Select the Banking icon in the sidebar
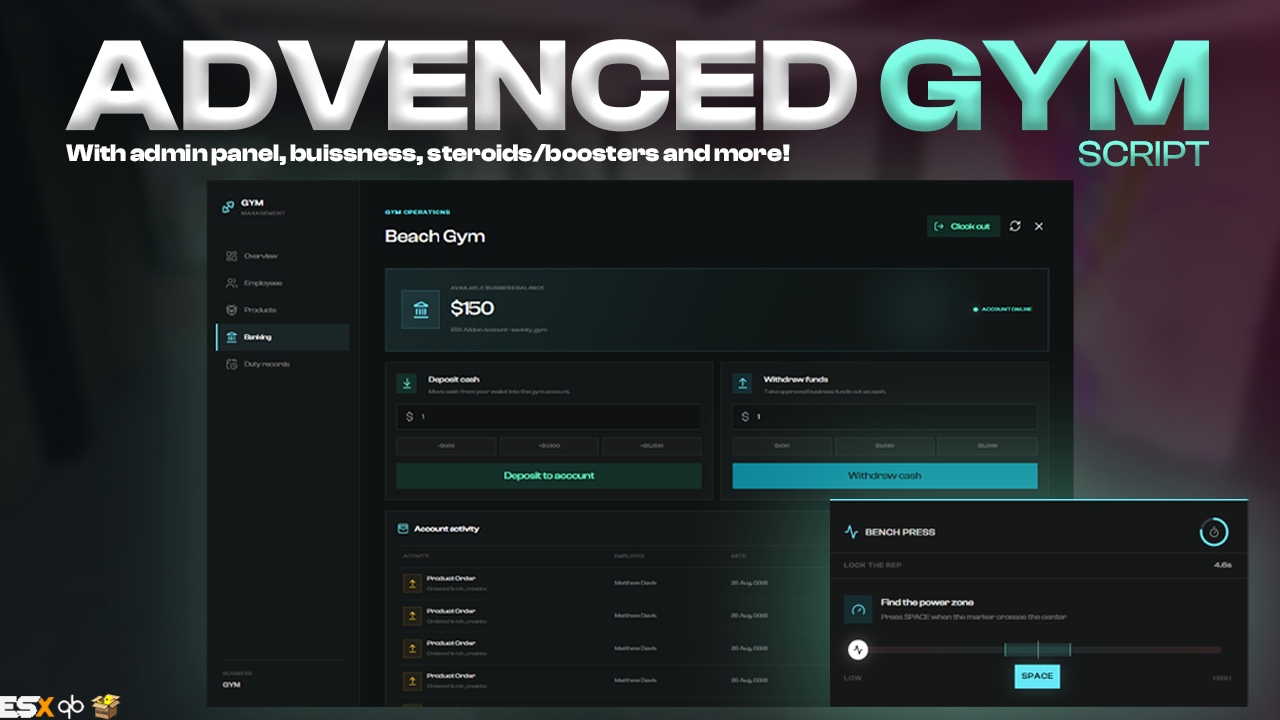This screenshot has height=720, width=1280. [x=231, y=337]
